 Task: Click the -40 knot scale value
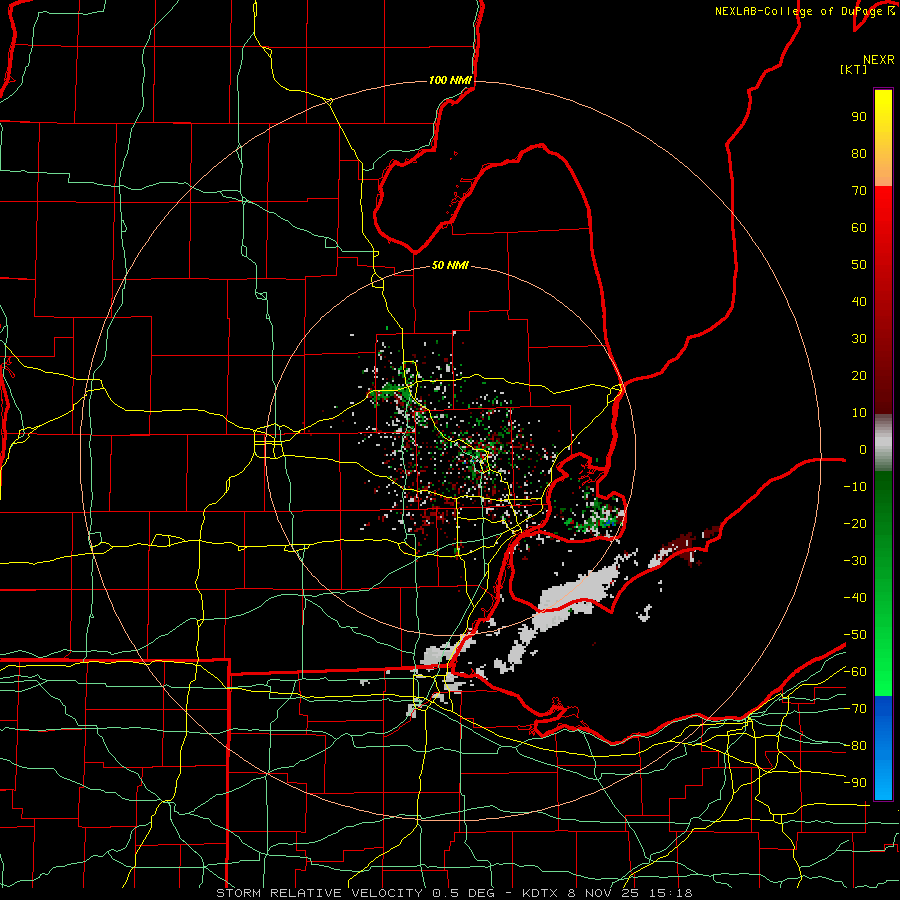pyautogui.click(x=855, y=598)
